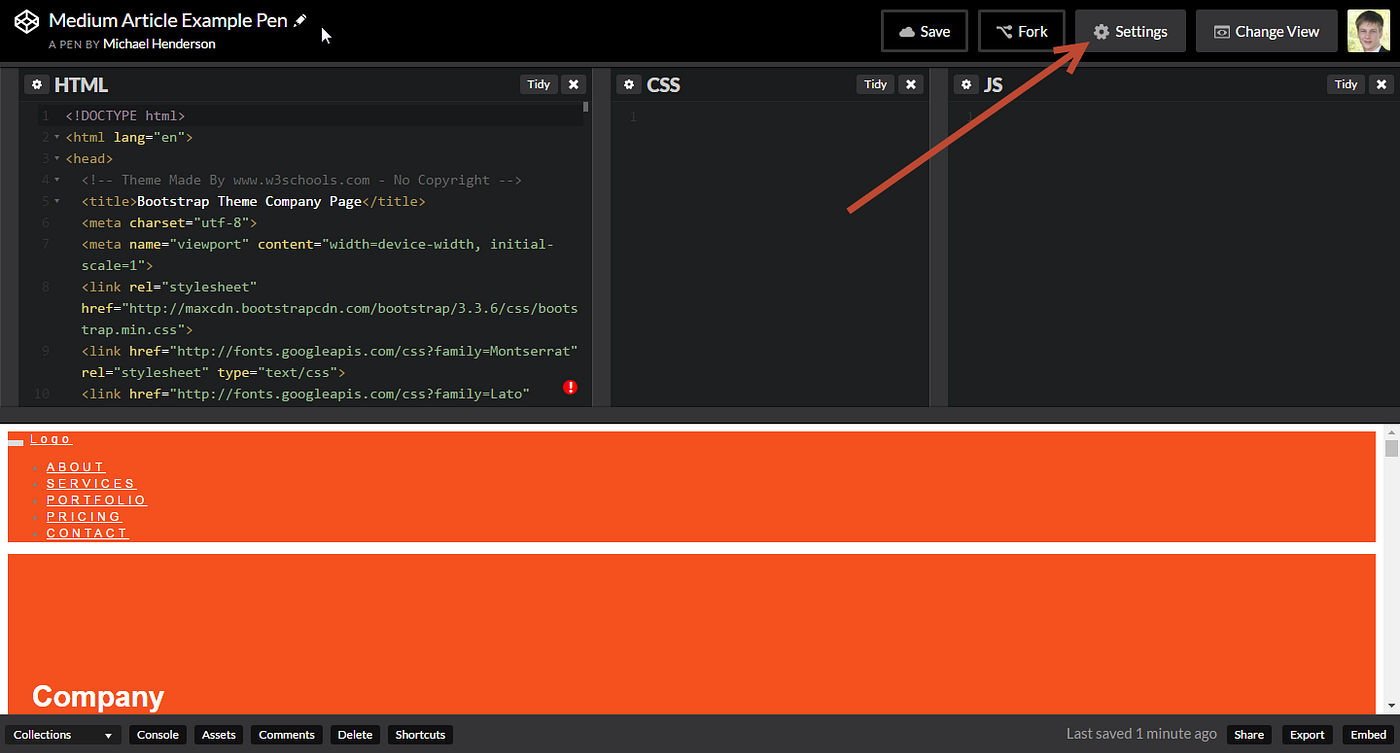
Task: Open the Shortcuts panel from the footer
Action: (419, 734)
